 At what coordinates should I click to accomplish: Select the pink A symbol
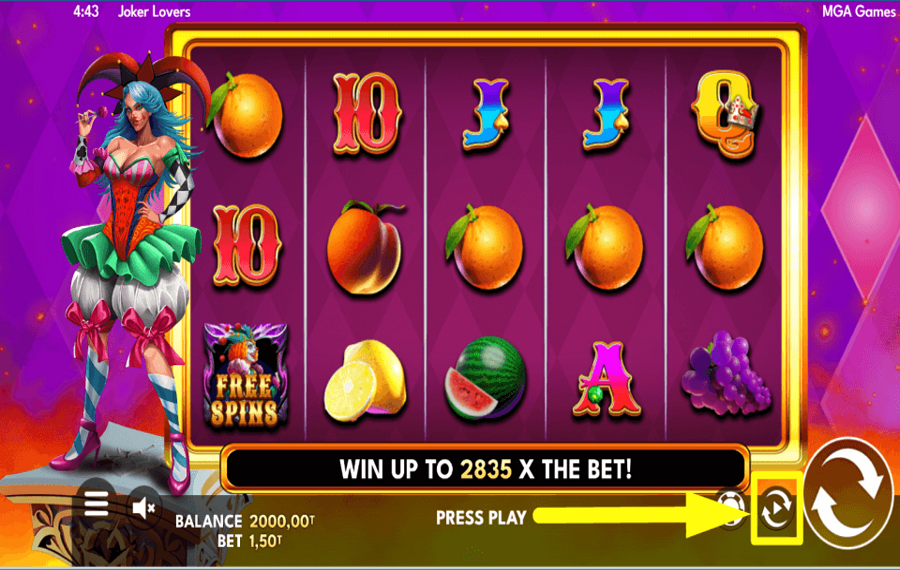[x=607, y=379]
